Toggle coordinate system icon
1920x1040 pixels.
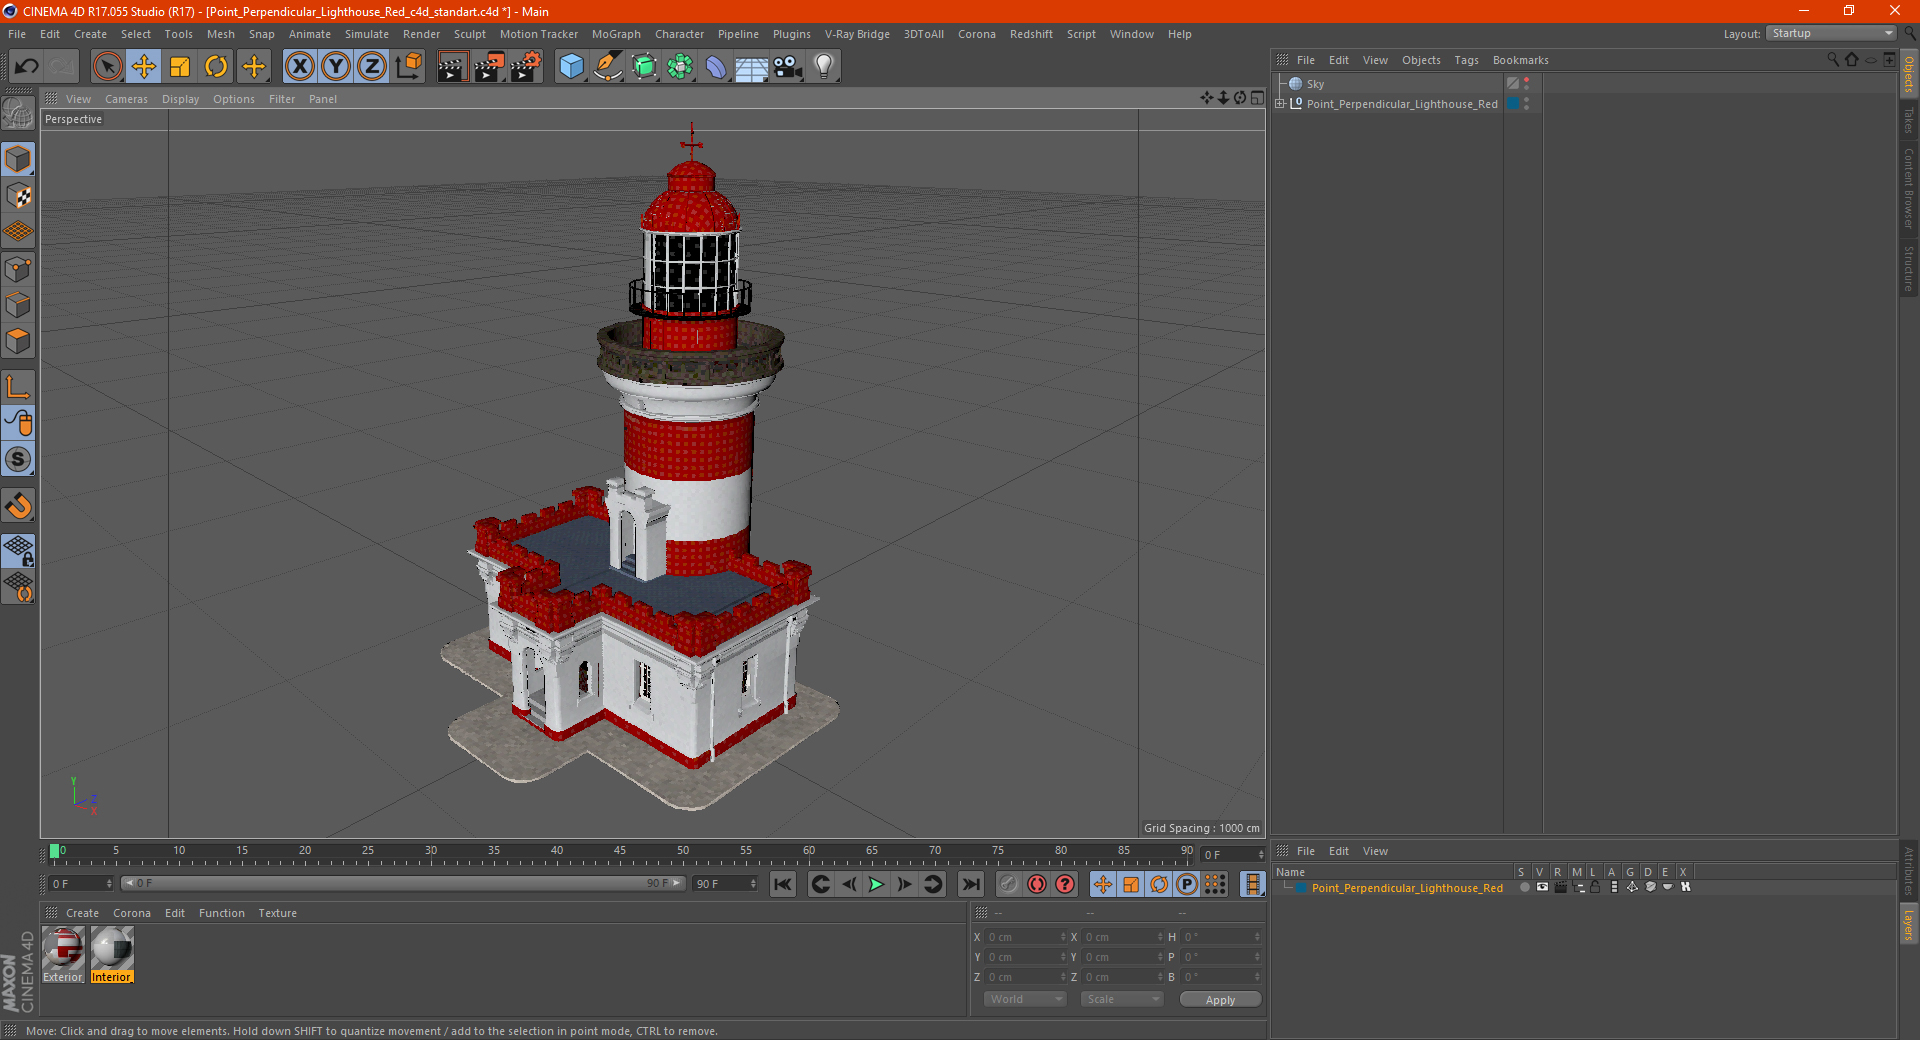point(408,67)
